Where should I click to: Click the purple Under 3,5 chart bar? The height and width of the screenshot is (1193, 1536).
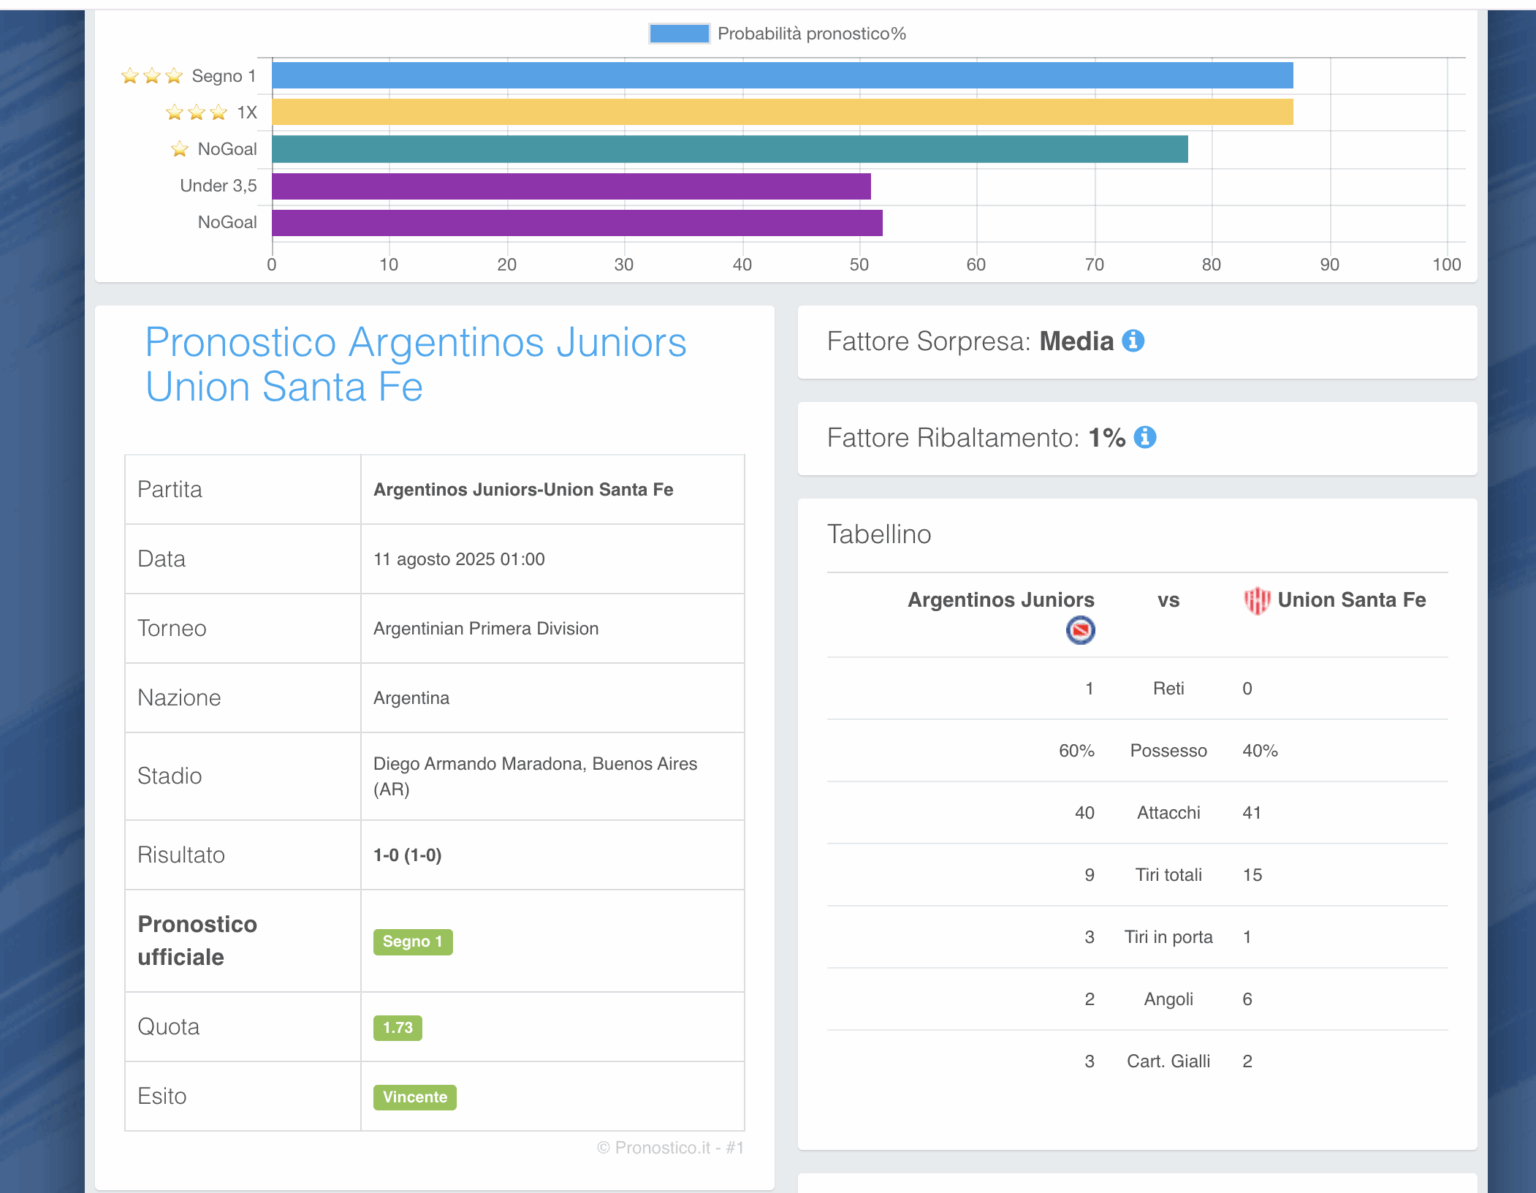coord(571,186)
